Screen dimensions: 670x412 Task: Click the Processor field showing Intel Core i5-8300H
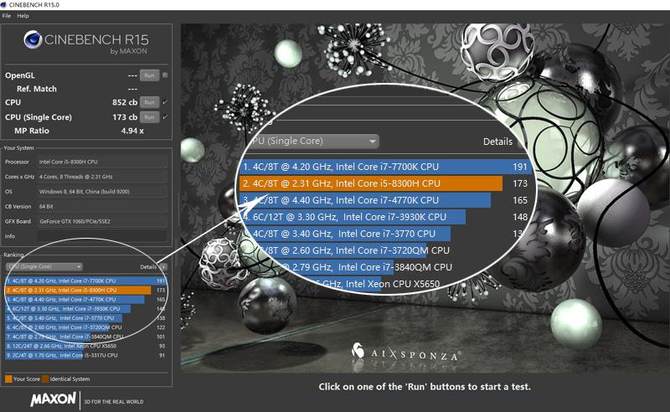tap(103, 162)
